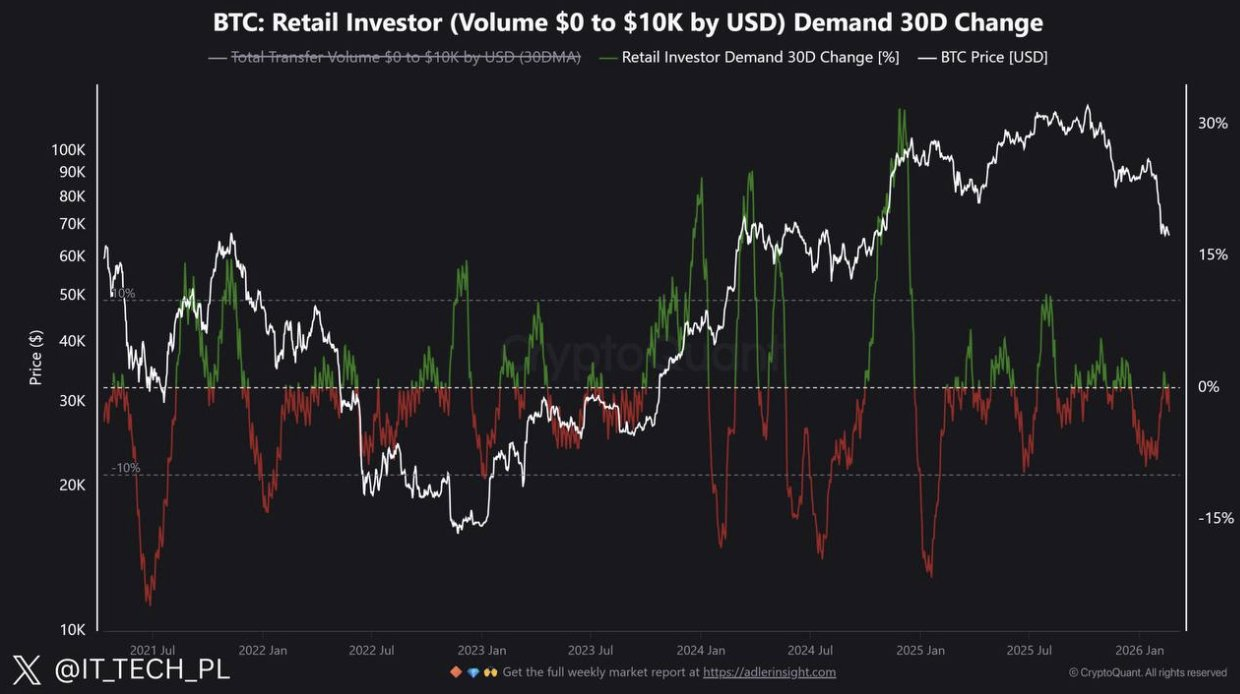1240x694 pixels.
Task: Hide the BTC Price [USD] series
Action: point(994,58)
